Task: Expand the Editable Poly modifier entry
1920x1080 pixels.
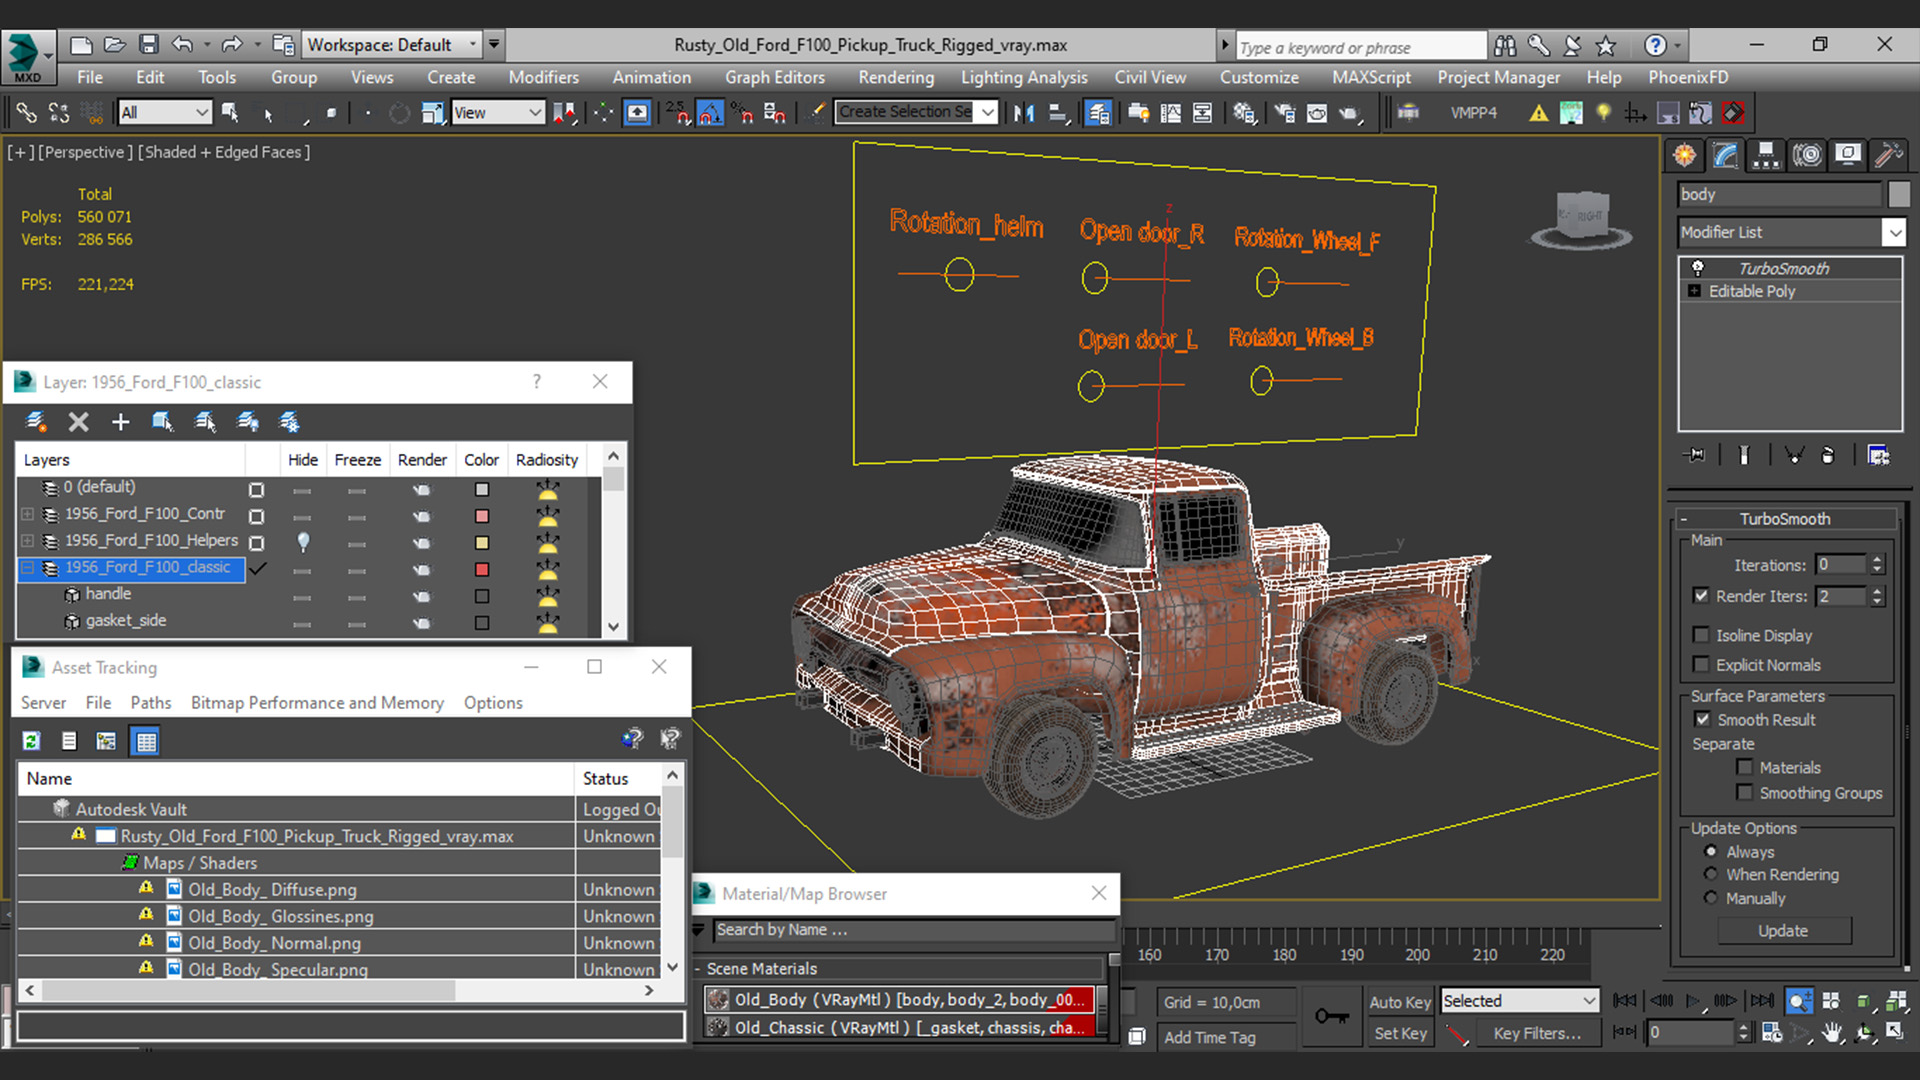Action: click(1694, 291)
